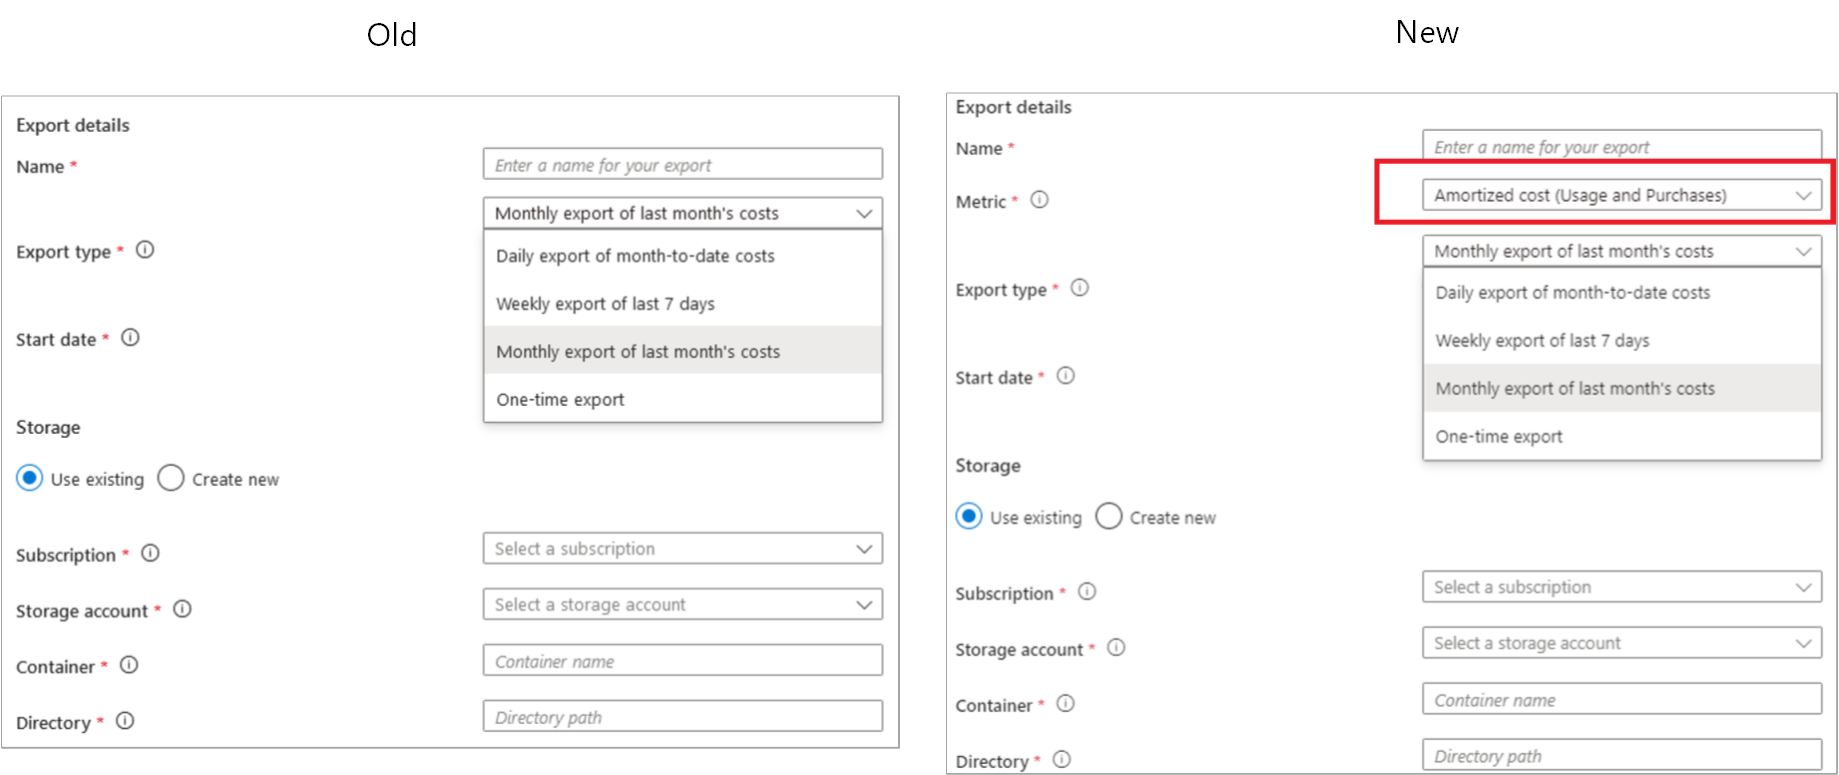Click Directory path field in Old panel
This screenshot has height=775, width=1839.
682,717
